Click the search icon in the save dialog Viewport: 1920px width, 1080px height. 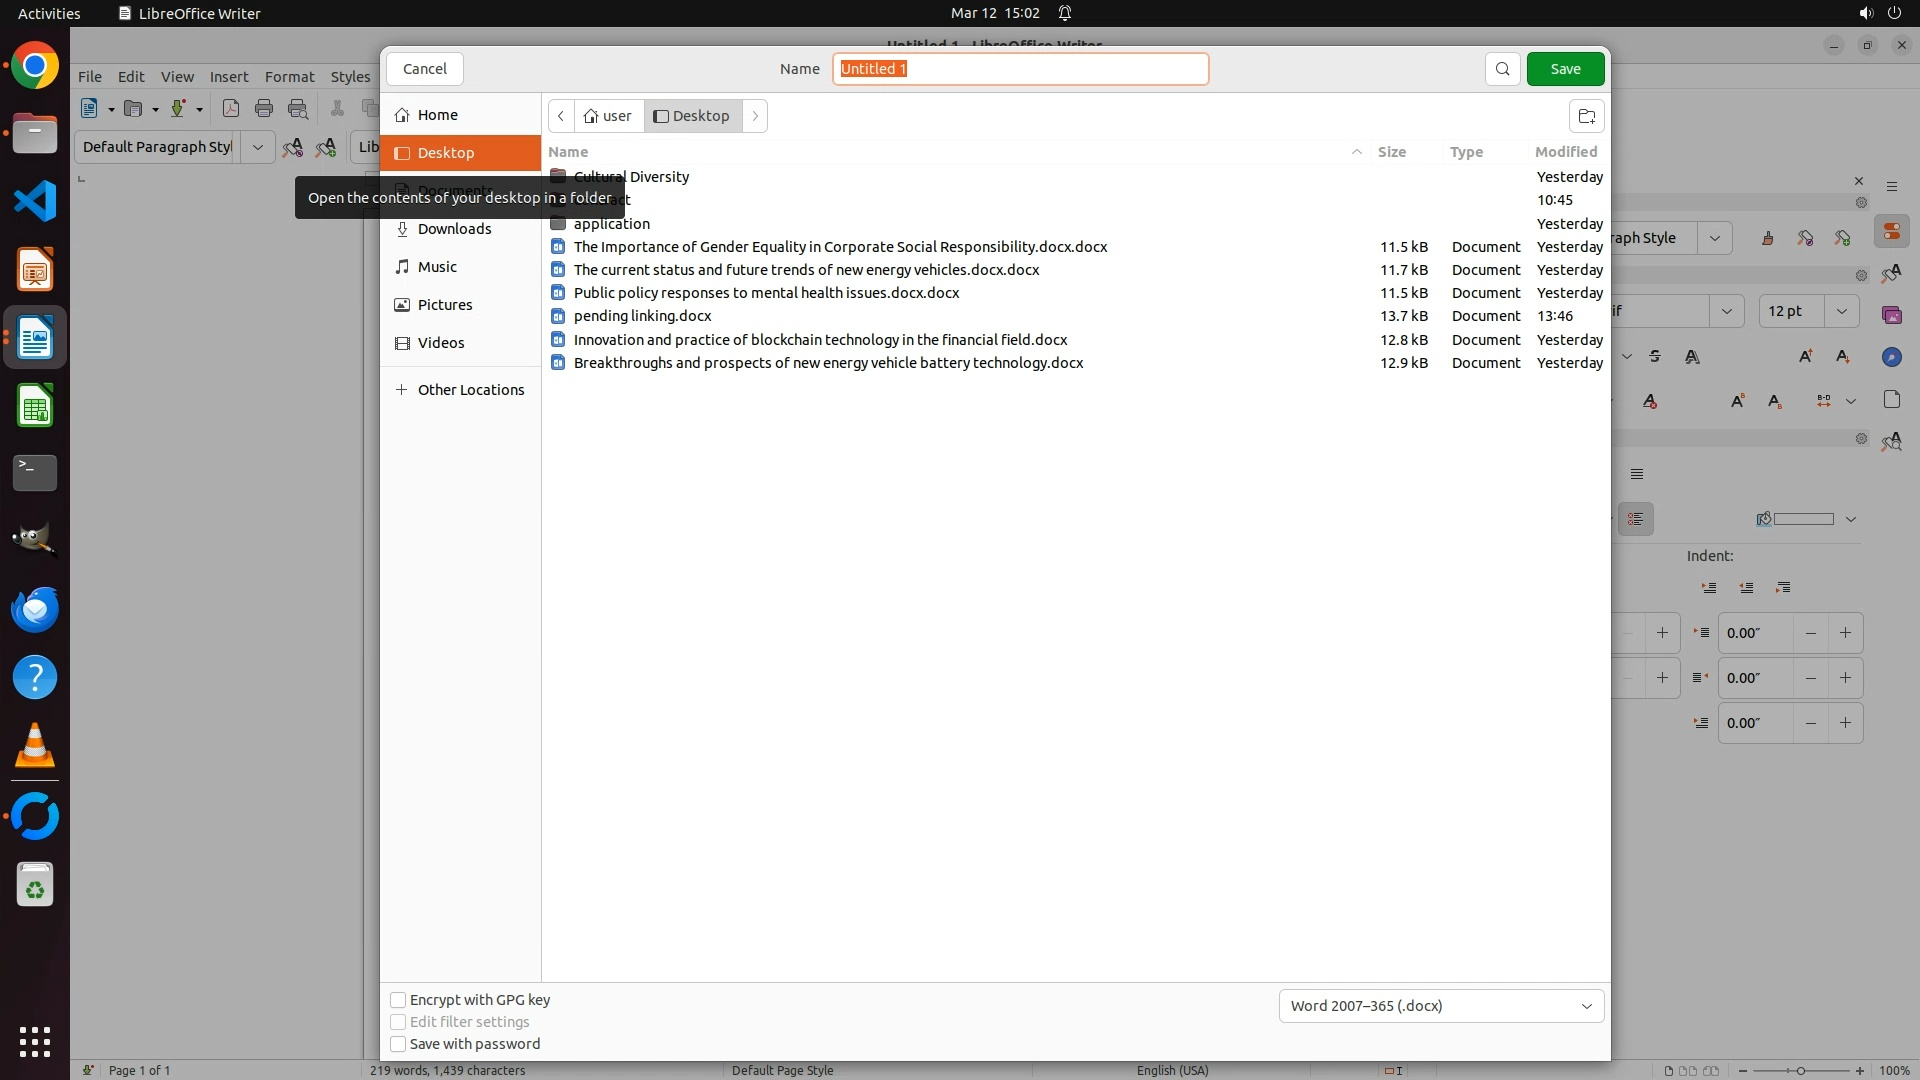pos(1502,69)
